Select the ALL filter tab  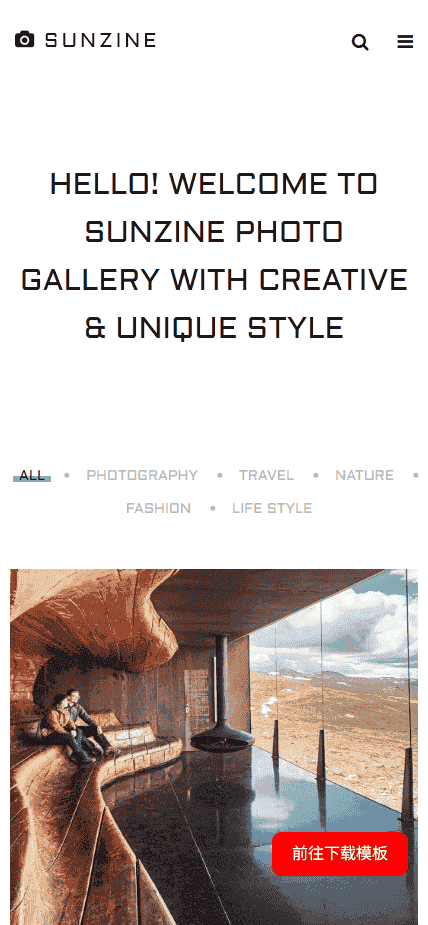click(x=32, y=475)
